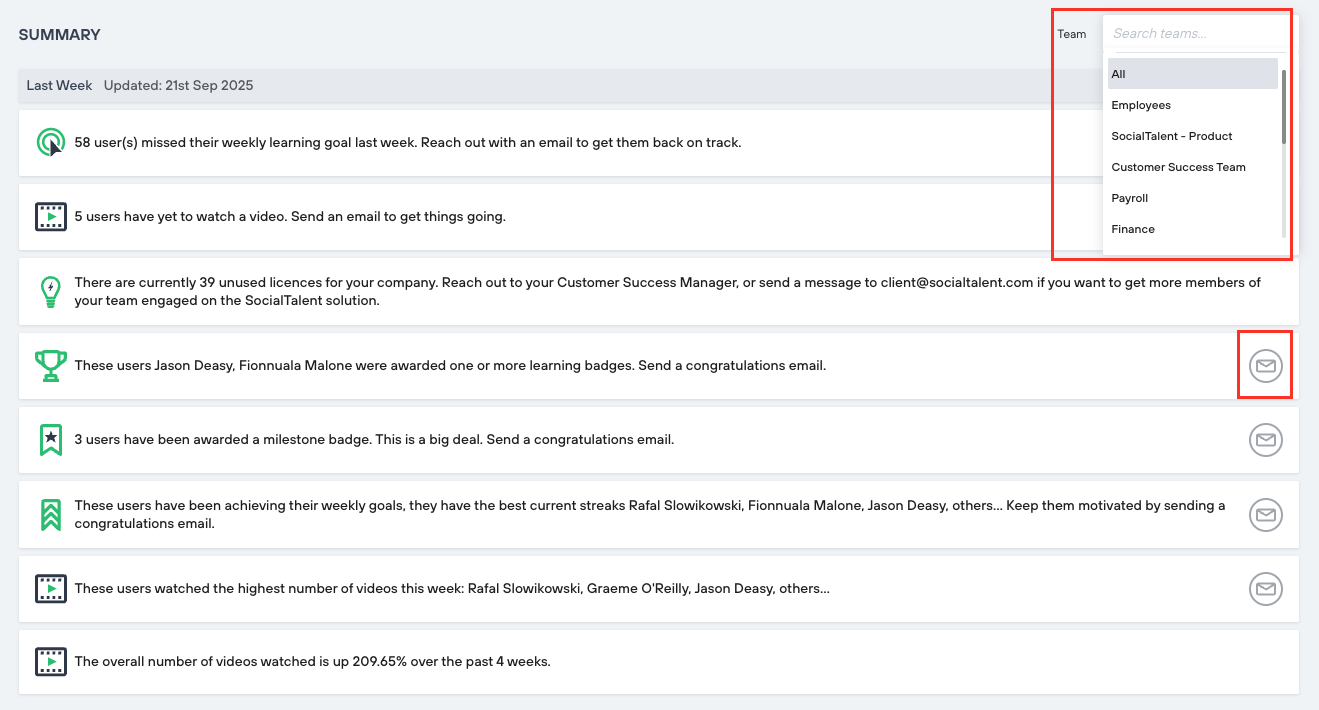1319x710 pixels.
Task: Click the lightbulb icon beside unused licences
Action: (50, 291)
